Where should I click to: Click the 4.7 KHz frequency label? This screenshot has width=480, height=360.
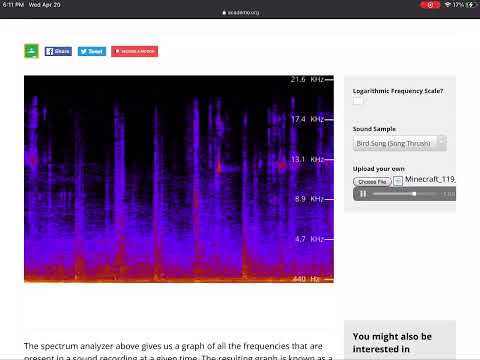309,239
